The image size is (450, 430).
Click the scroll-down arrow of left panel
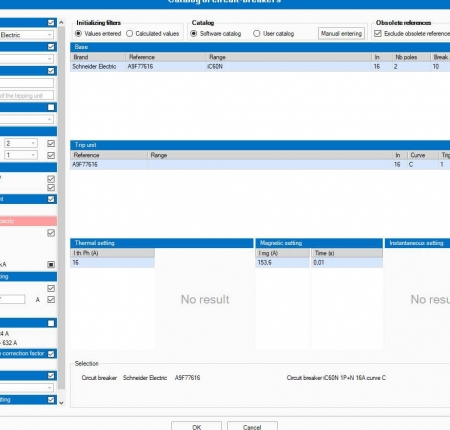[61, 403]
